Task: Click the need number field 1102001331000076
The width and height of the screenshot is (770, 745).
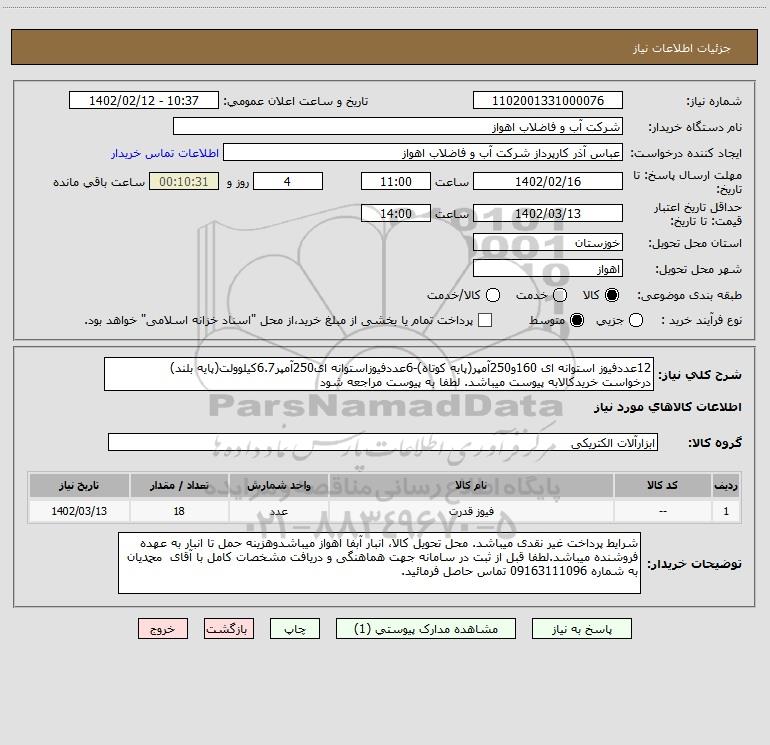Action: [x=548, y=101]
